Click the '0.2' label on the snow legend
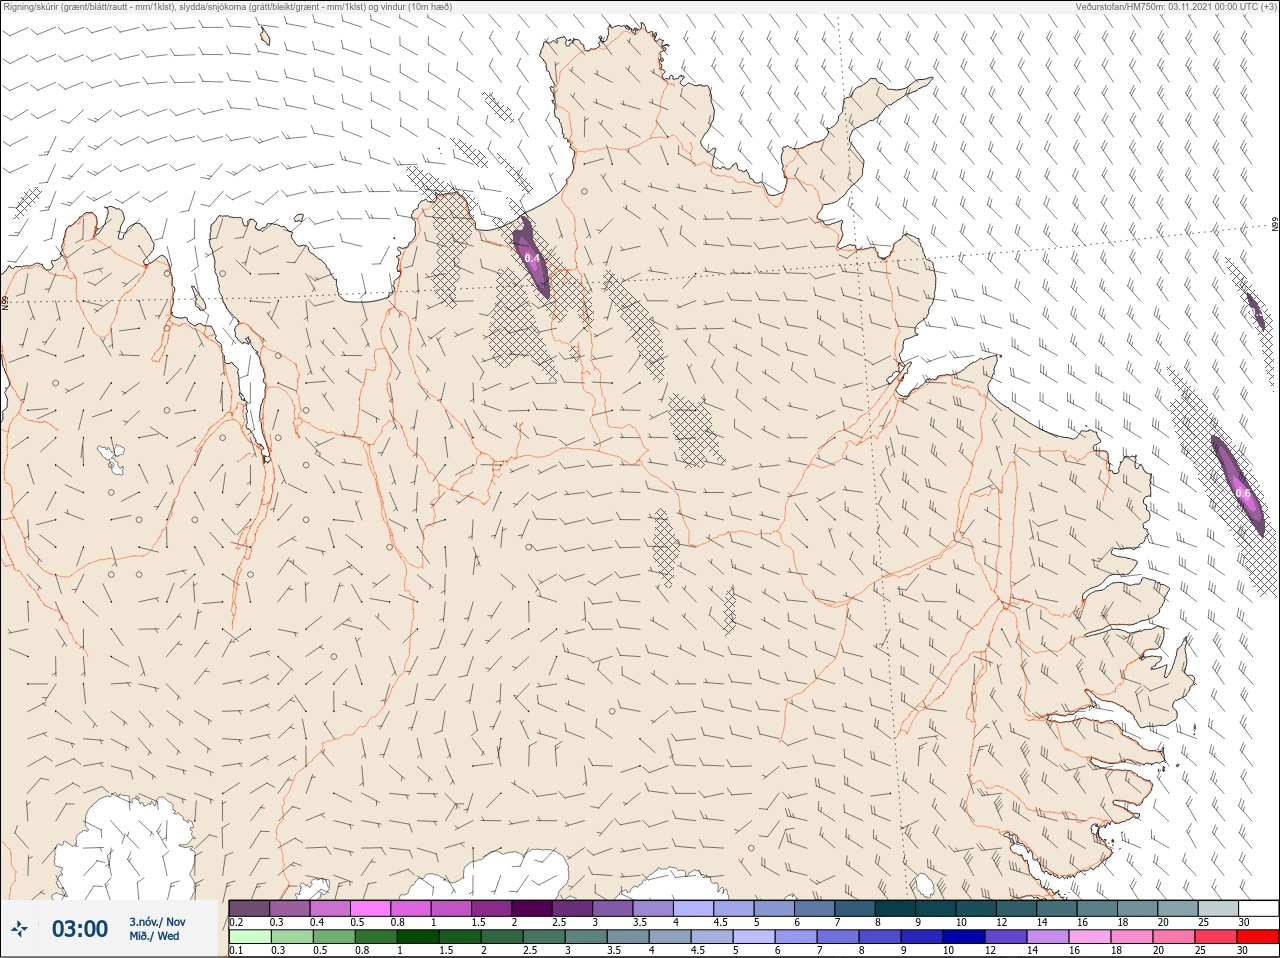The width and height of the screenshot is (1280, 958). 236,922
